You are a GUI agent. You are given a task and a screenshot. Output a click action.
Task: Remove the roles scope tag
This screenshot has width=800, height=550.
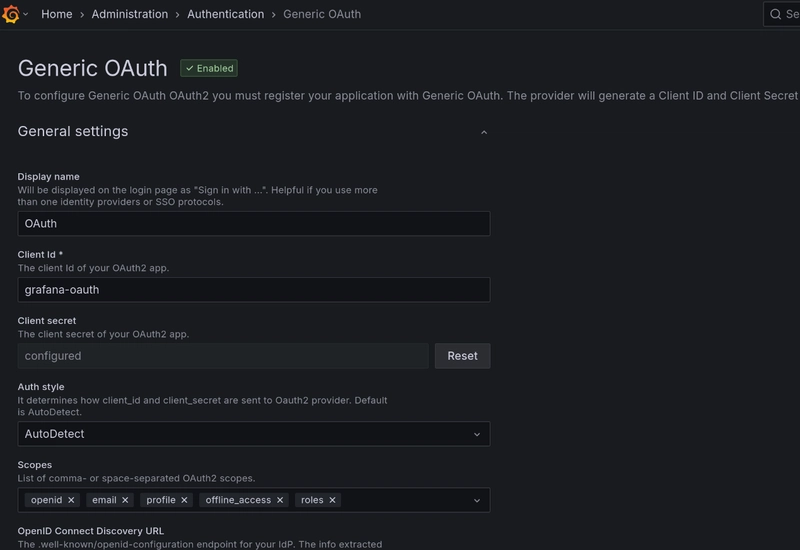(x=332, y=501)
